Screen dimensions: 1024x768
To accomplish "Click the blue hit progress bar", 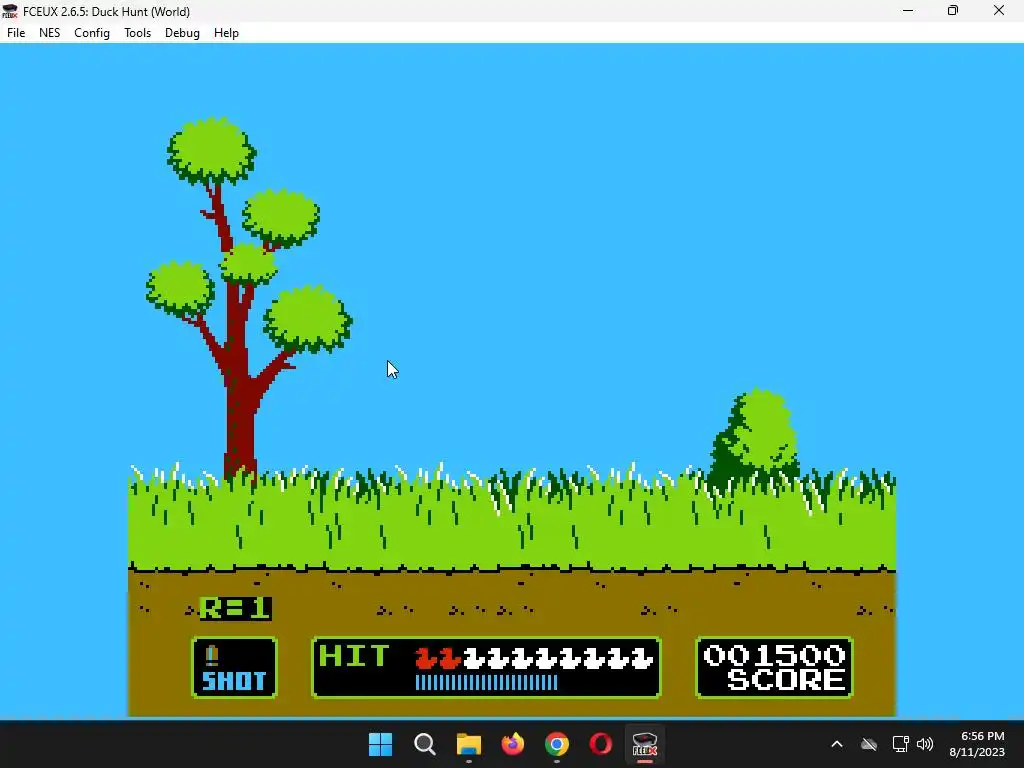I will tap(487, 682).
